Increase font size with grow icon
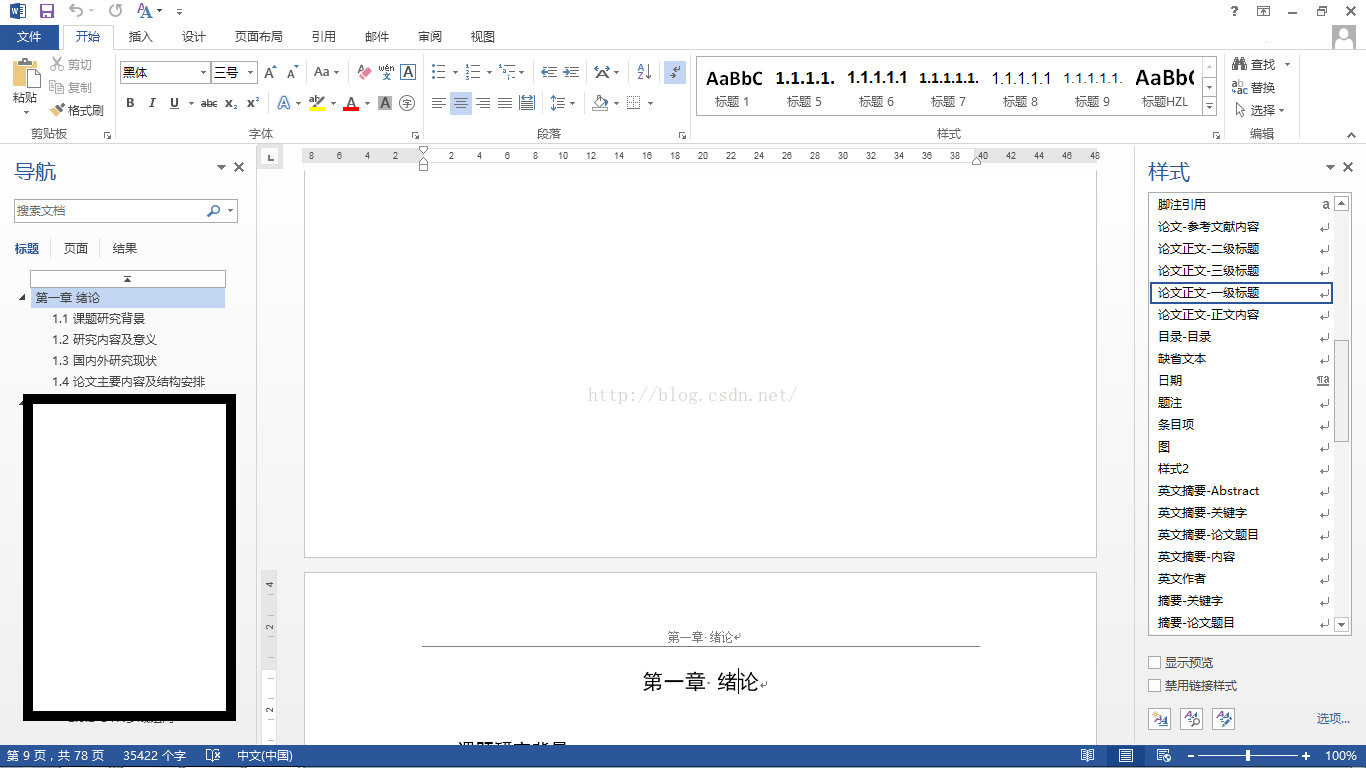This screenshot has height=768, width=1366. point(270,72)
